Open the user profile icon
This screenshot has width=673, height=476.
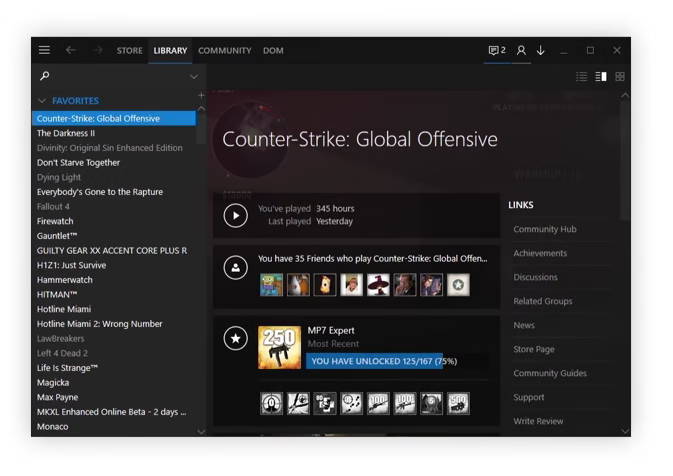[x=521, y=50]
